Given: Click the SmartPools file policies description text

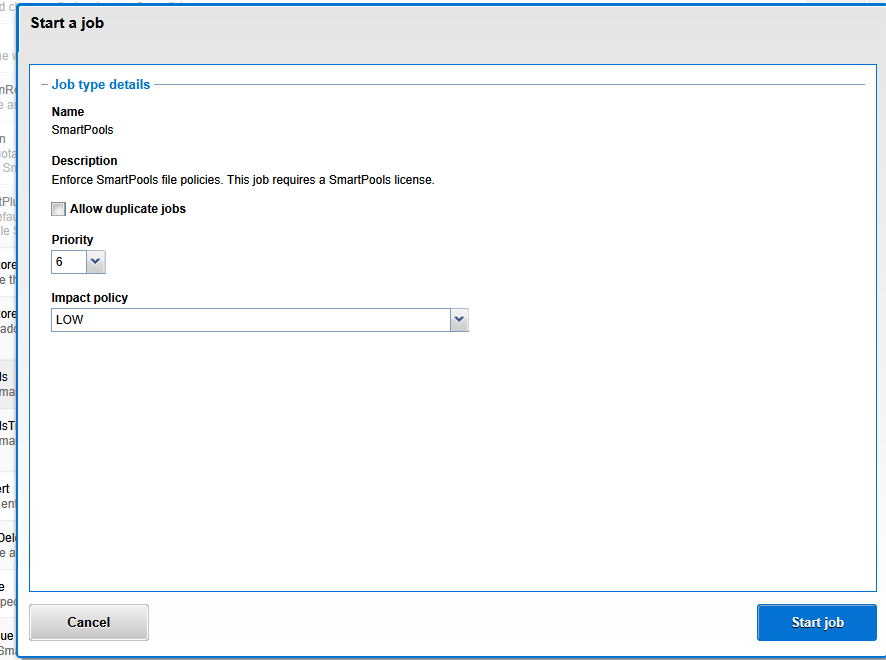Looking at the screenshot, I should (243, 180).
